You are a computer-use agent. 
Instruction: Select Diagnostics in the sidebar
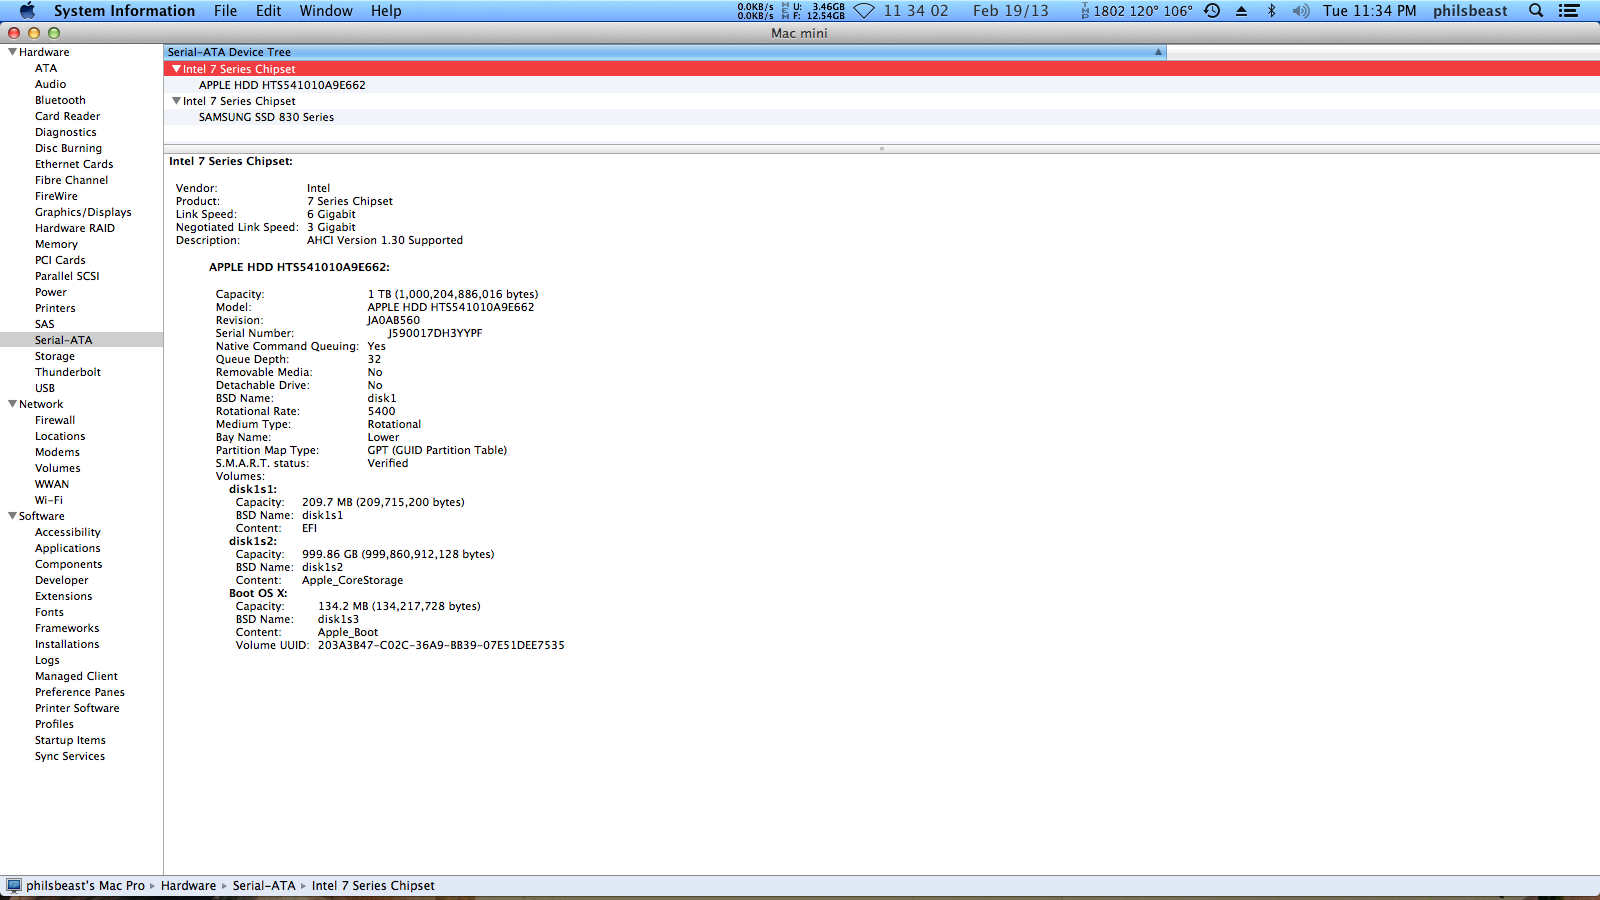66,132
